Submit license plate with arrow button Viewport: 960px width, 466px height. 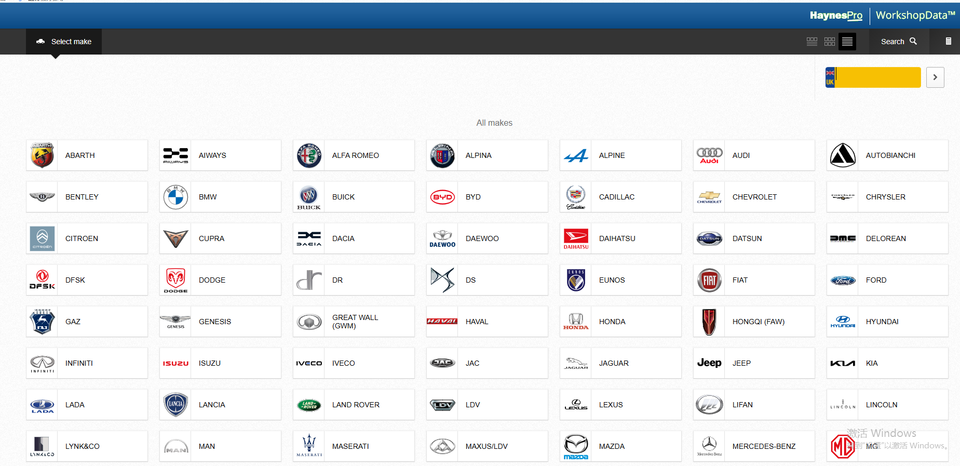tap(935, 77)
